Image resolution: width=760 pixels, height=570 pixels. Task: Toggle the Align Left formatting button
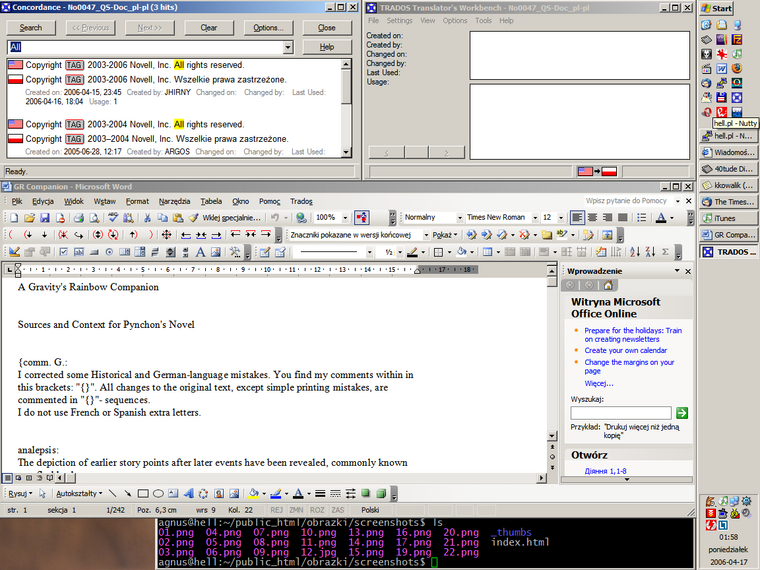(x=577, y=218)
